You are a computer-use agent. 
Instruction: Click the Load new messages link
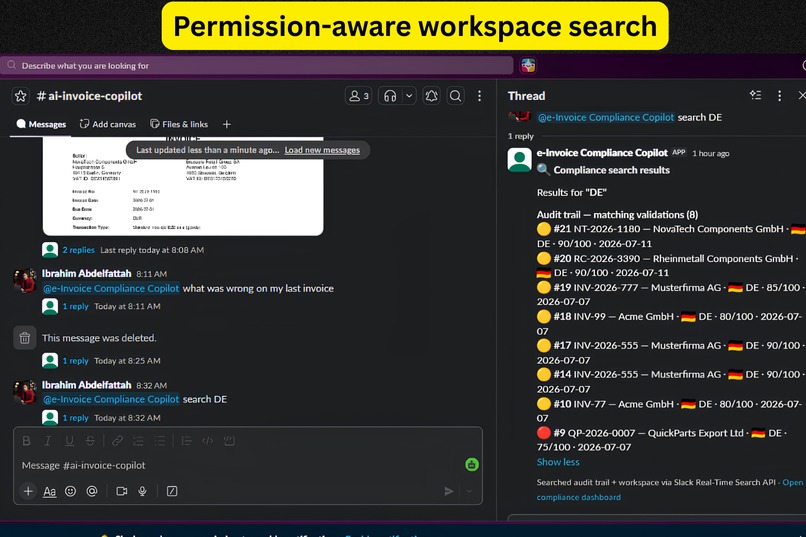point(322,150)
